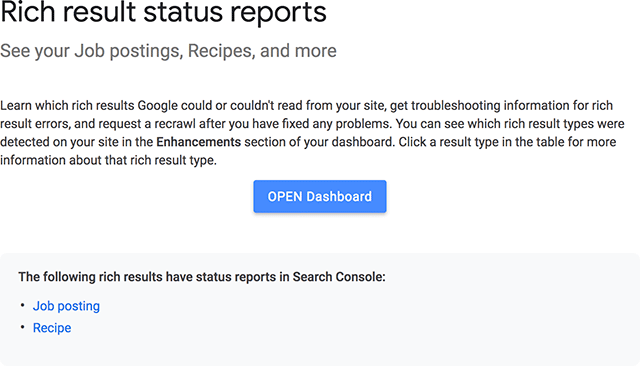The image size is (640, 366).
Task: Click the word Learn starting the paragraph
Action: pyautogui.click(x=16, y=106)
